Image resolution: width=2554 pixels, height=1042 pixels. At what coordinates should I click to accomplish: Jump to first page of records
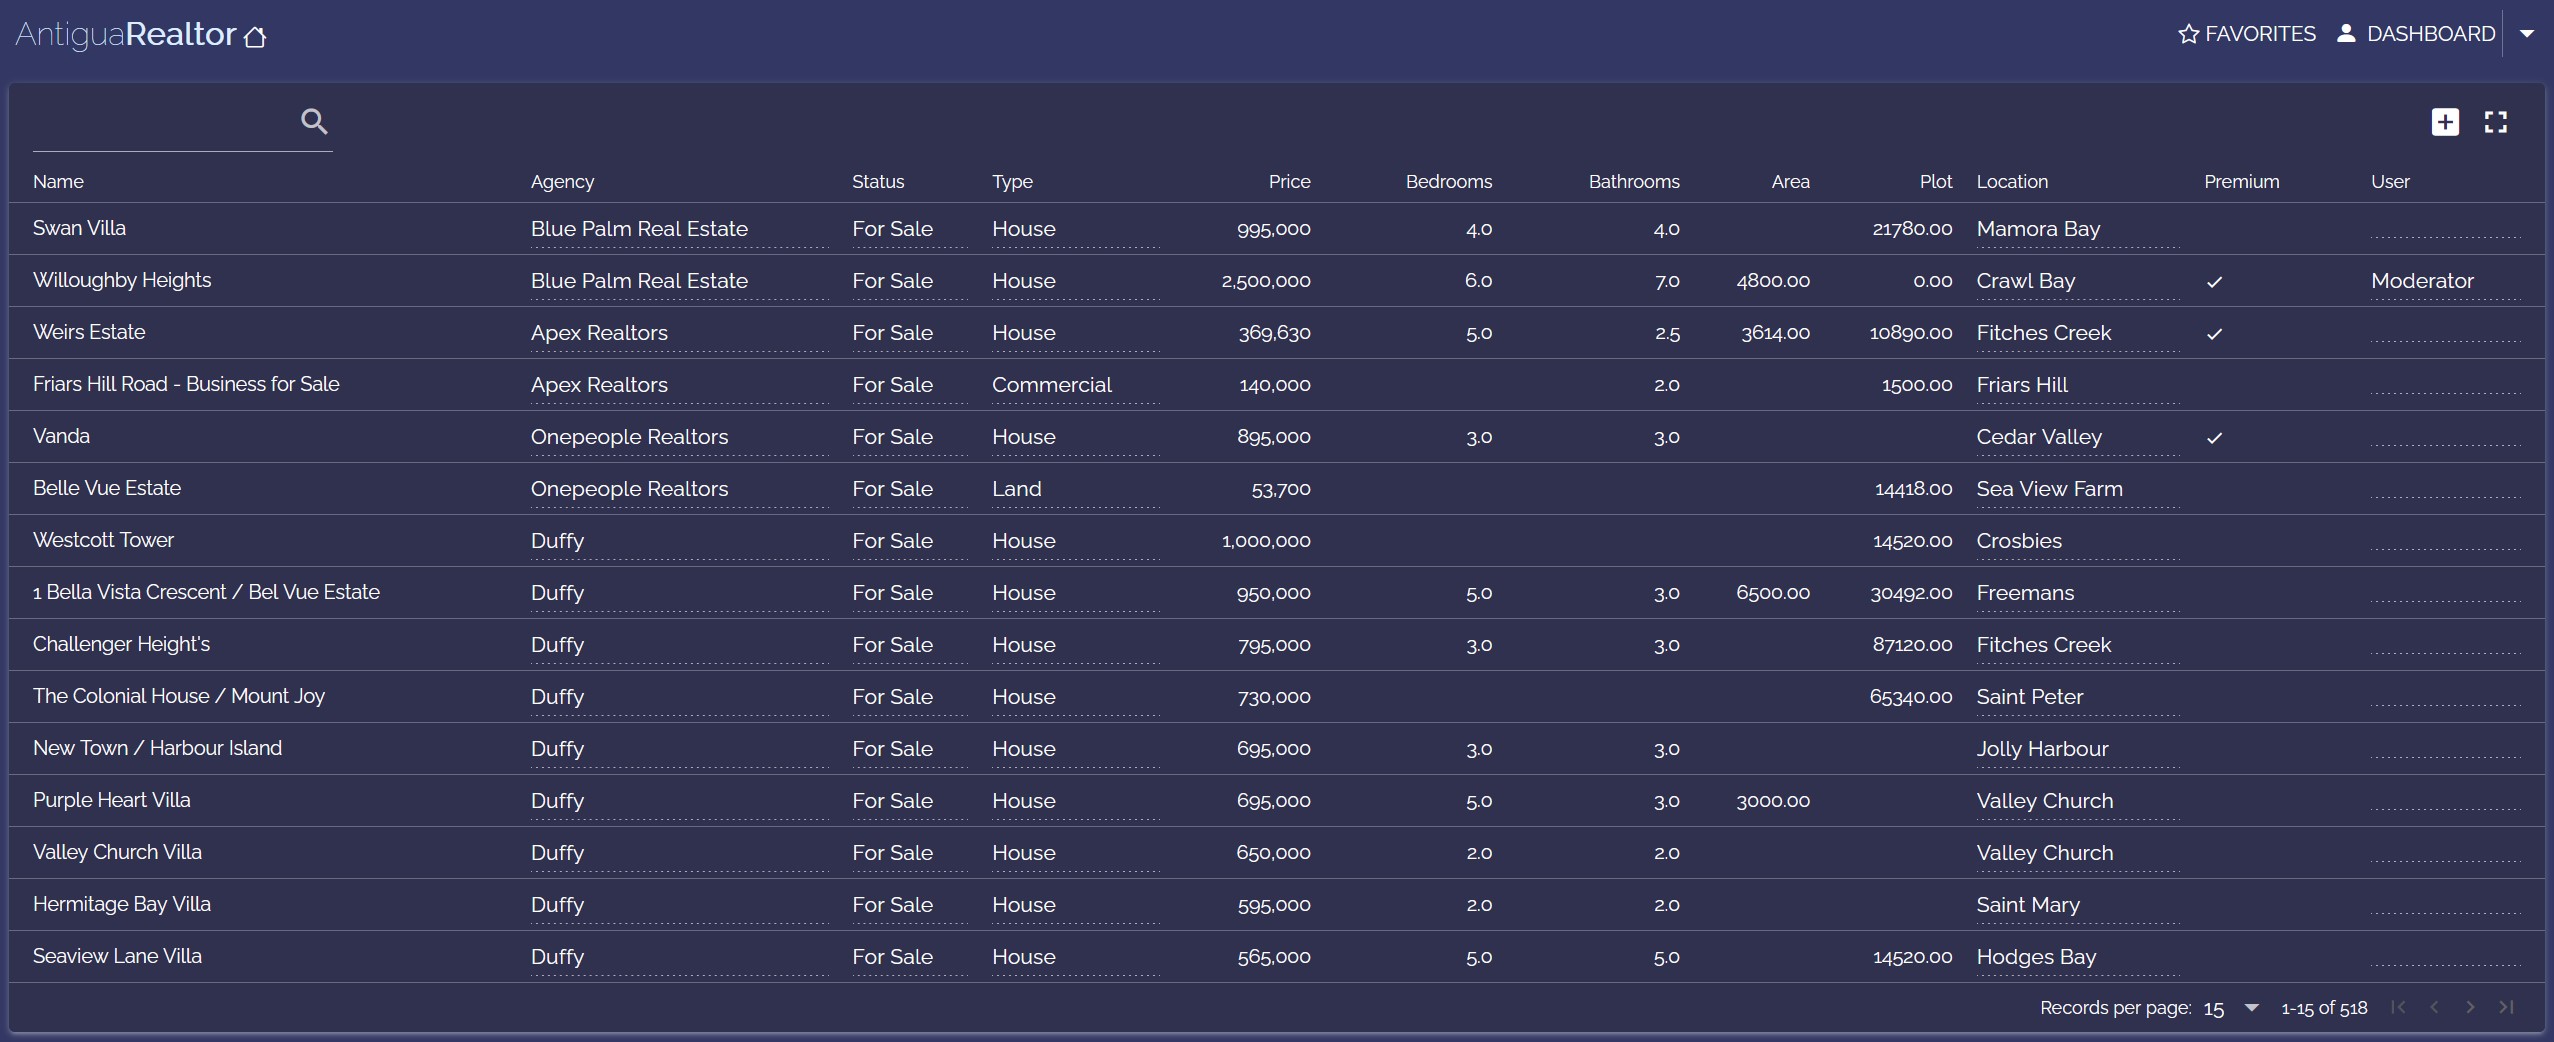click(2398, 1007)
